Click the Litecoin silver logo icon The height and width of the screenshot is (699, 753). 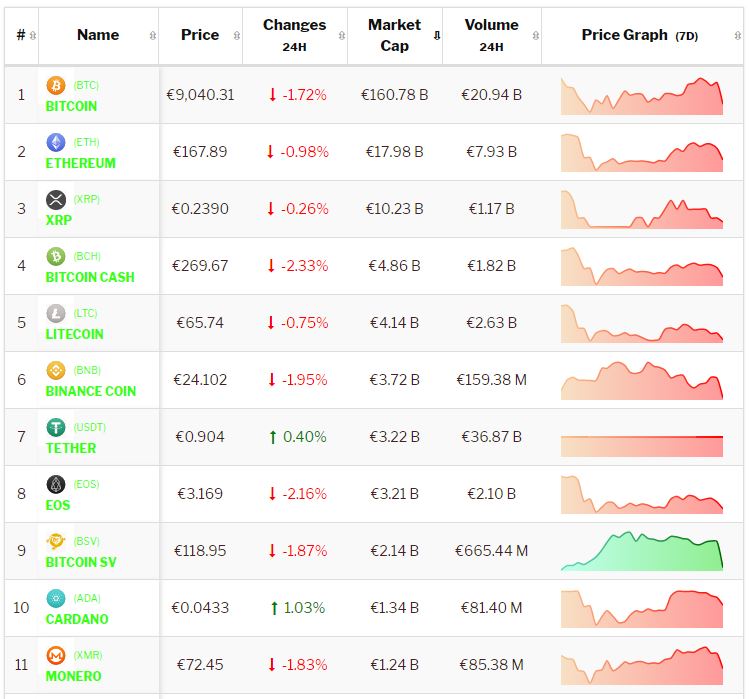click(x=56, y=314)
